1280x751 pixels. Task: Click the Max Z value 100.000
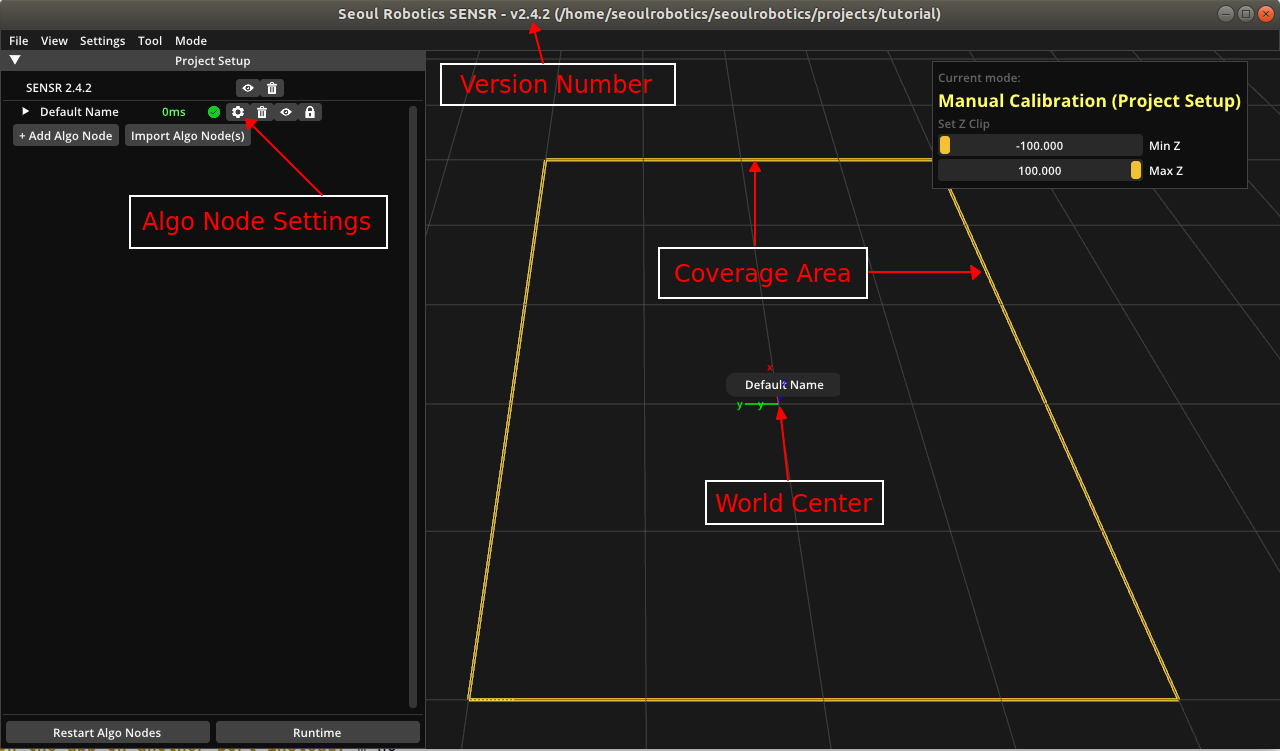1039,171
